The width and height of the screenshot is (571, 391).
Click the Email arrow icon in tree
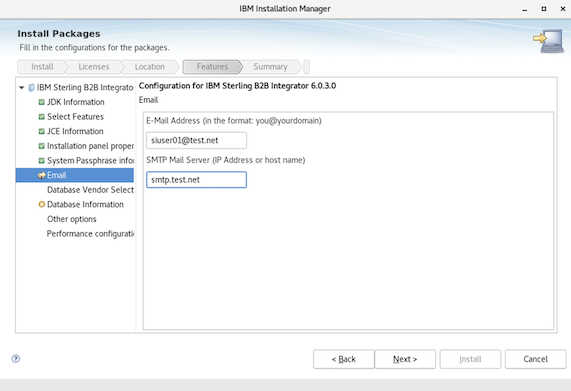click(x=42, y=175)
